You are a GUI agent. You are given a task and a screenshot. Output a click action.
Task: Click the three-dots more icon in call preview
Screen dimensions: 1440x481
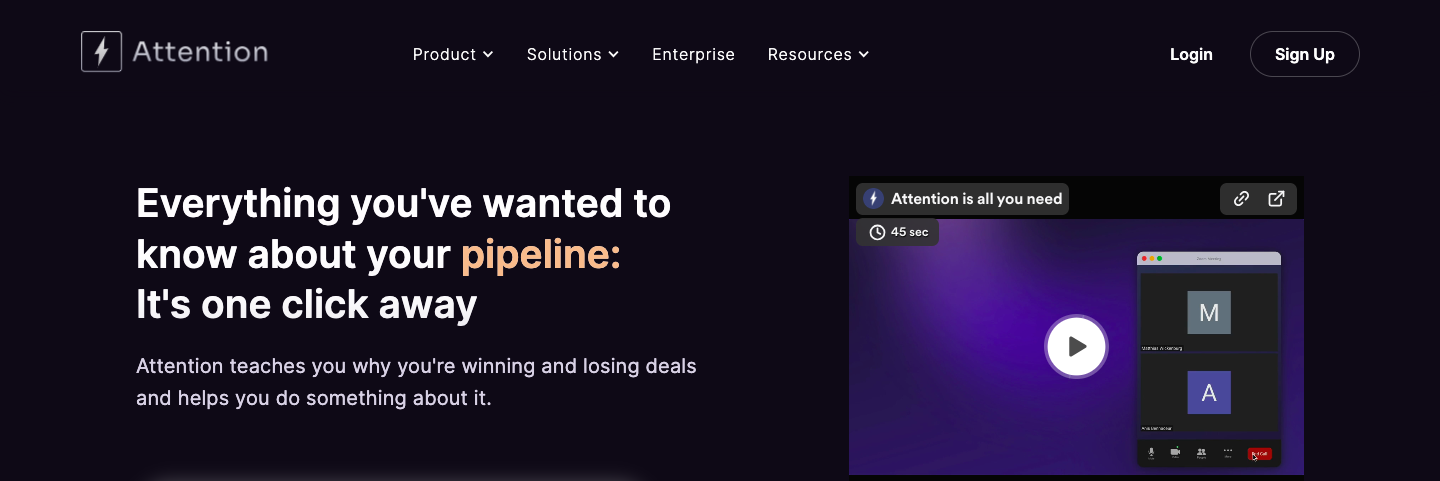click(x=1228, y=452)
